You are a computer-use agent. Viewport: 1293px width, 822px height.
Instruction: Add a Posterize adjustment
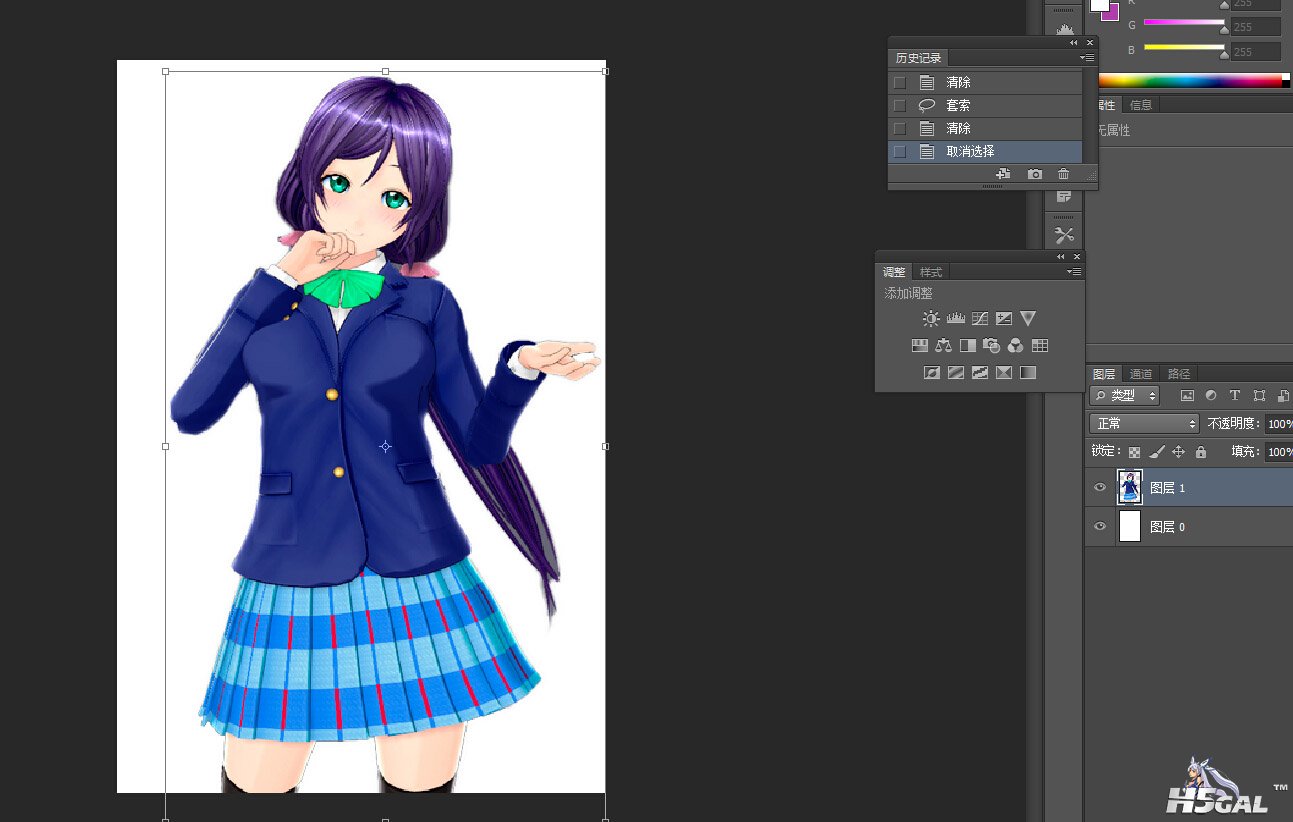click(x=956, y=373)
